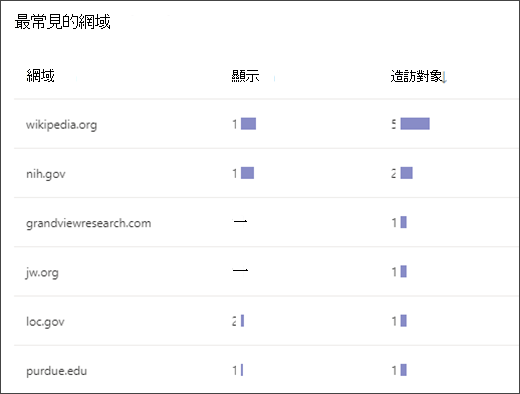Select grandviewresearch.com domain entry
Image resolution: width=520 pixels, height=394 pixels.
88,223
